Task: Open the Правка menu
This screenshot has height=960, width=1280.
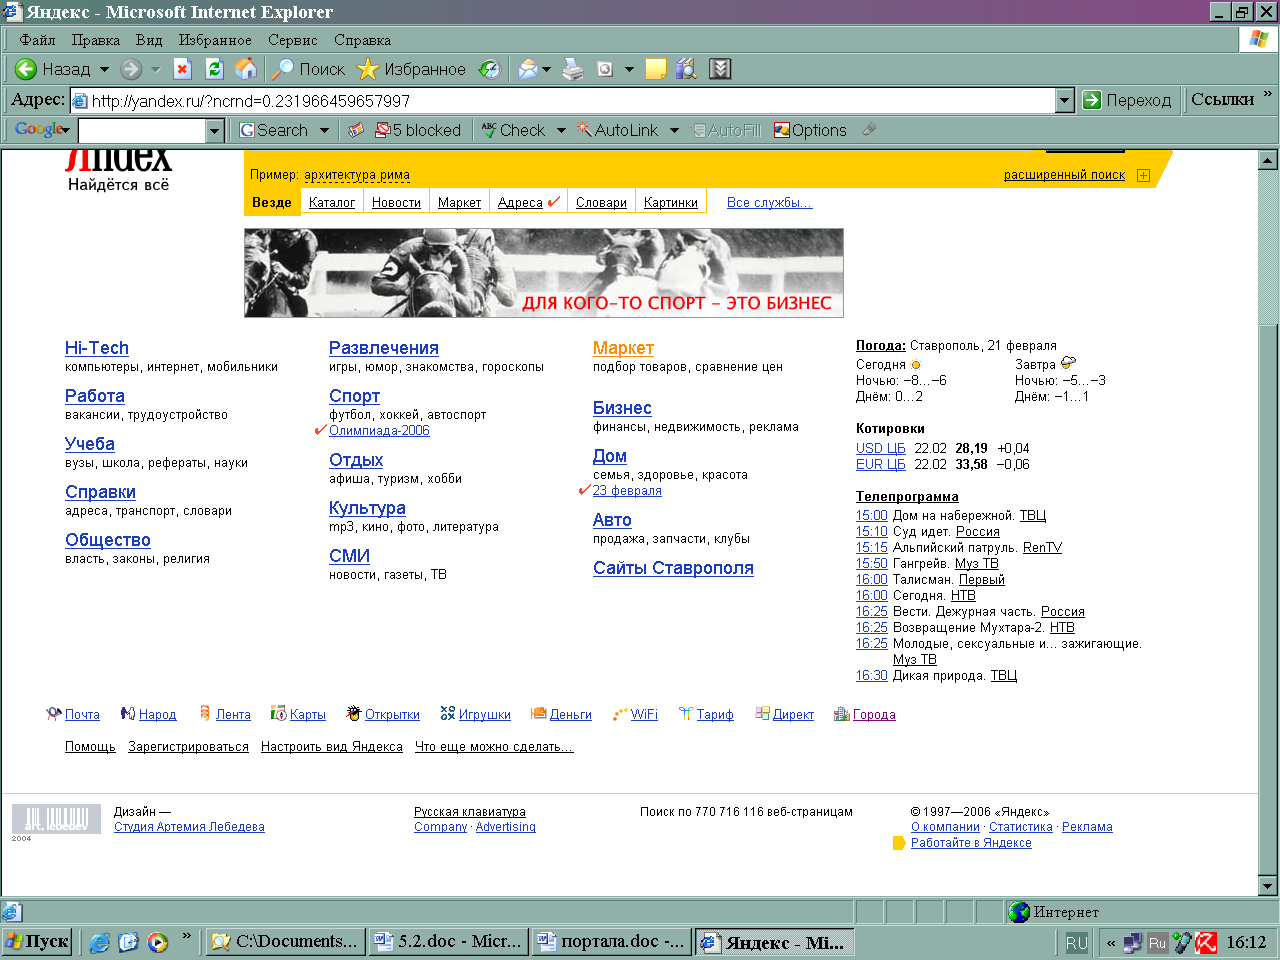Action: pos(96,40)
